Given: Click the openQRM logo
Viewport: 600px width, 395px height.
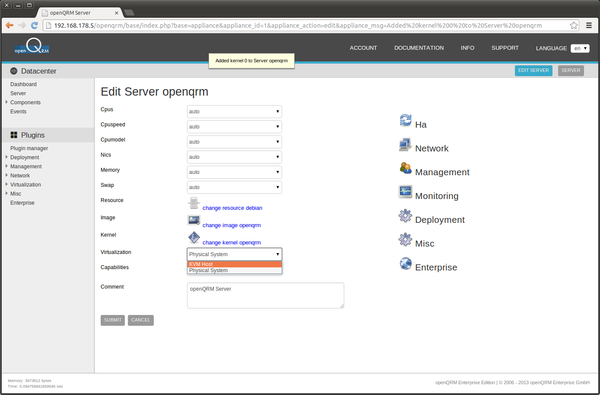Looking at the screenshot, I should tap(32, 47).
